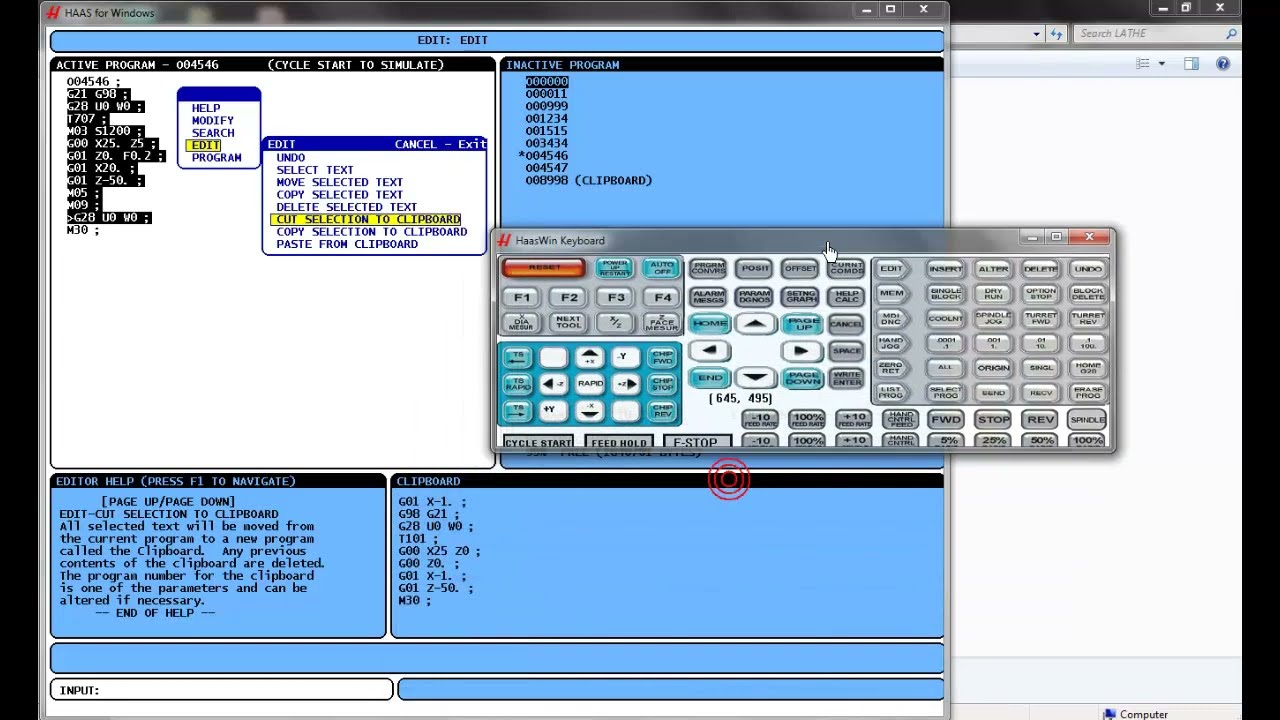Jog with the -Z left arrow key
1280x720 pixels.
553,383
